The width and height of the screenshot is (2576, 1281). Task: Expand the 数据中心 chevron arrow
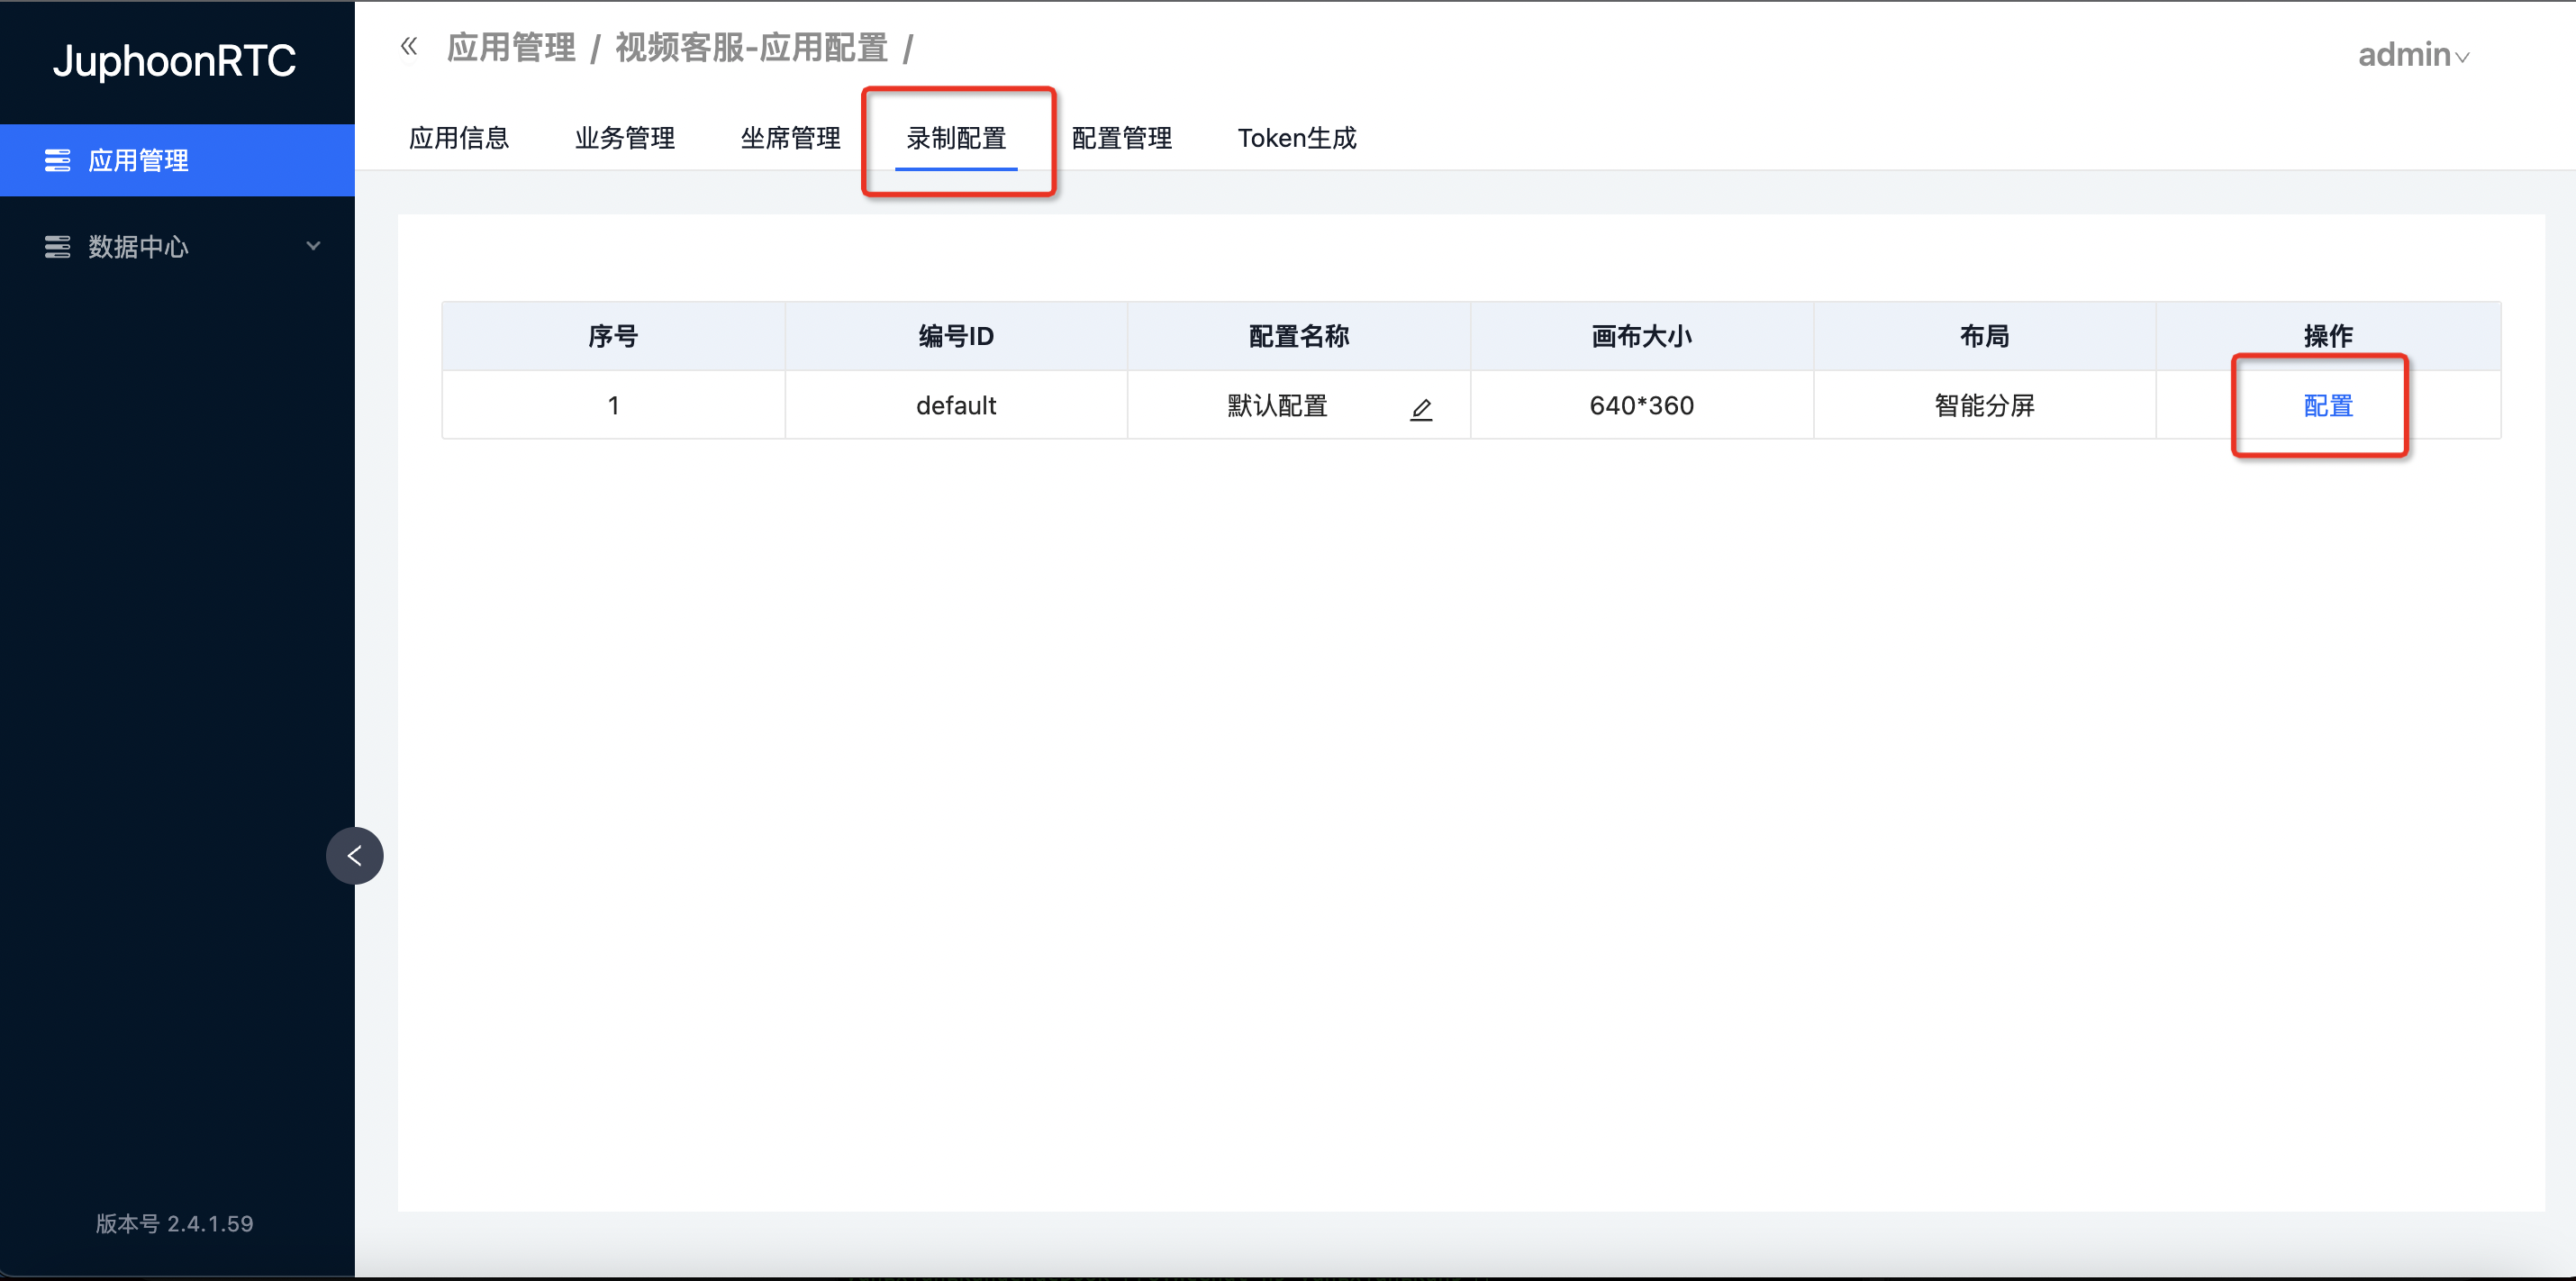click(x=313, y=246)
